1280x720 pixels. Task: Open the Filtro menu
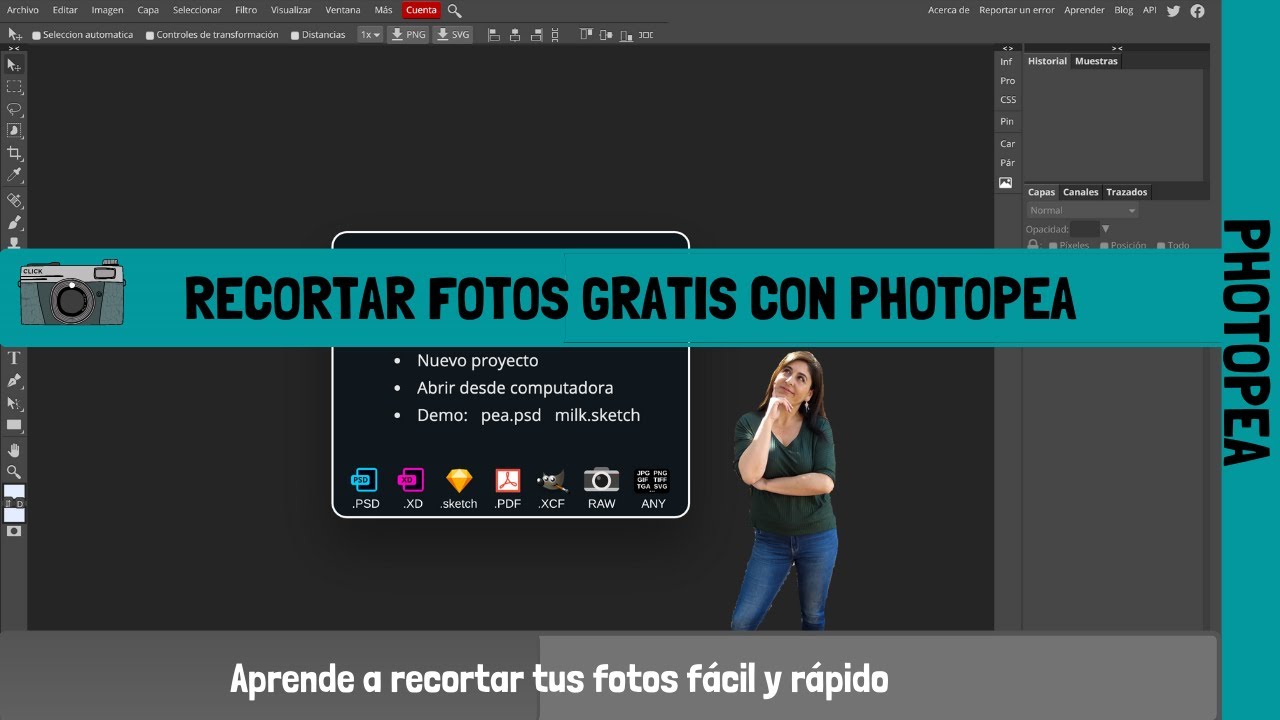pyautogui.click(x=246, y=10)
